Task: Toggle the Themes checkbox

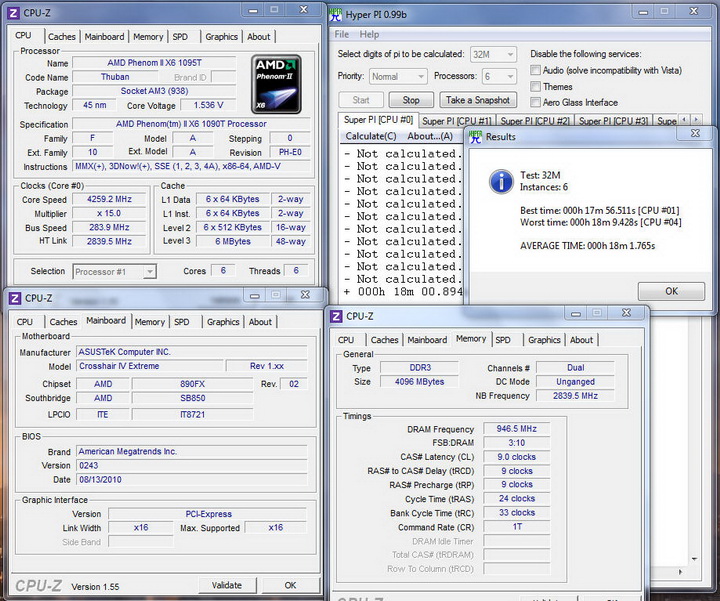Action: tap(535, 86)
